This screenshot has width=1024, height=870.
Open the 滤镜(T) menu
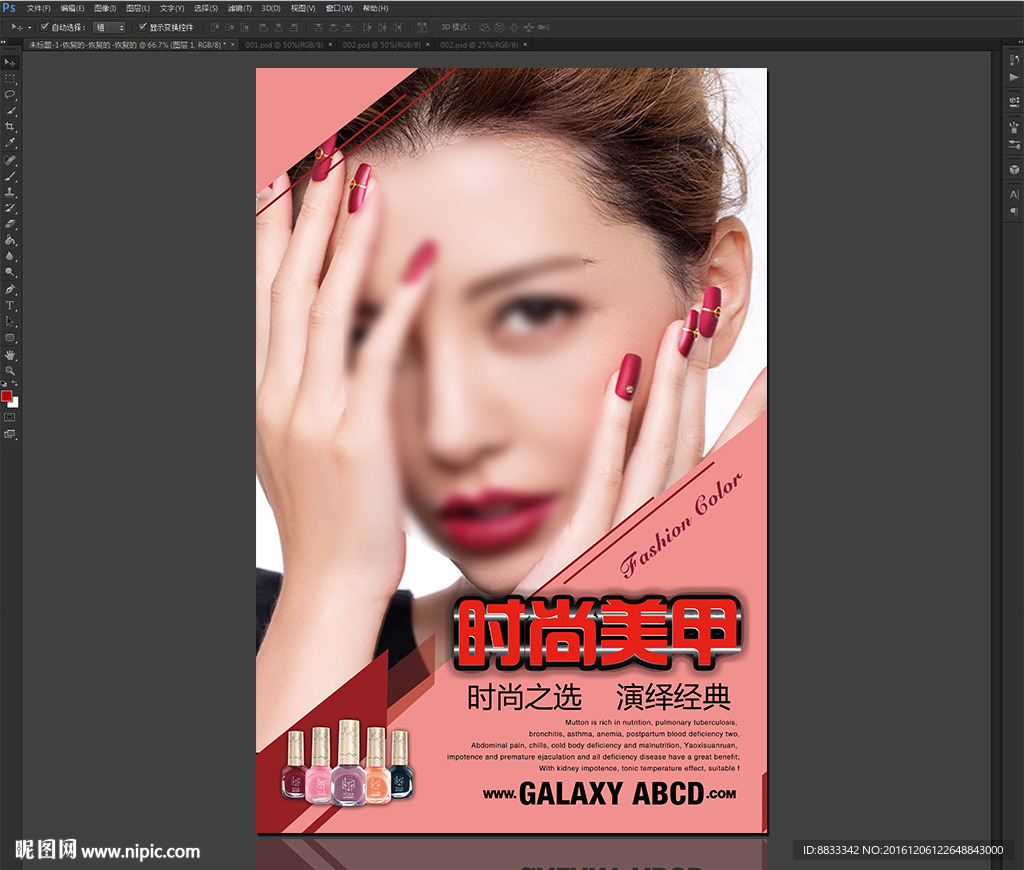[240, 8]
